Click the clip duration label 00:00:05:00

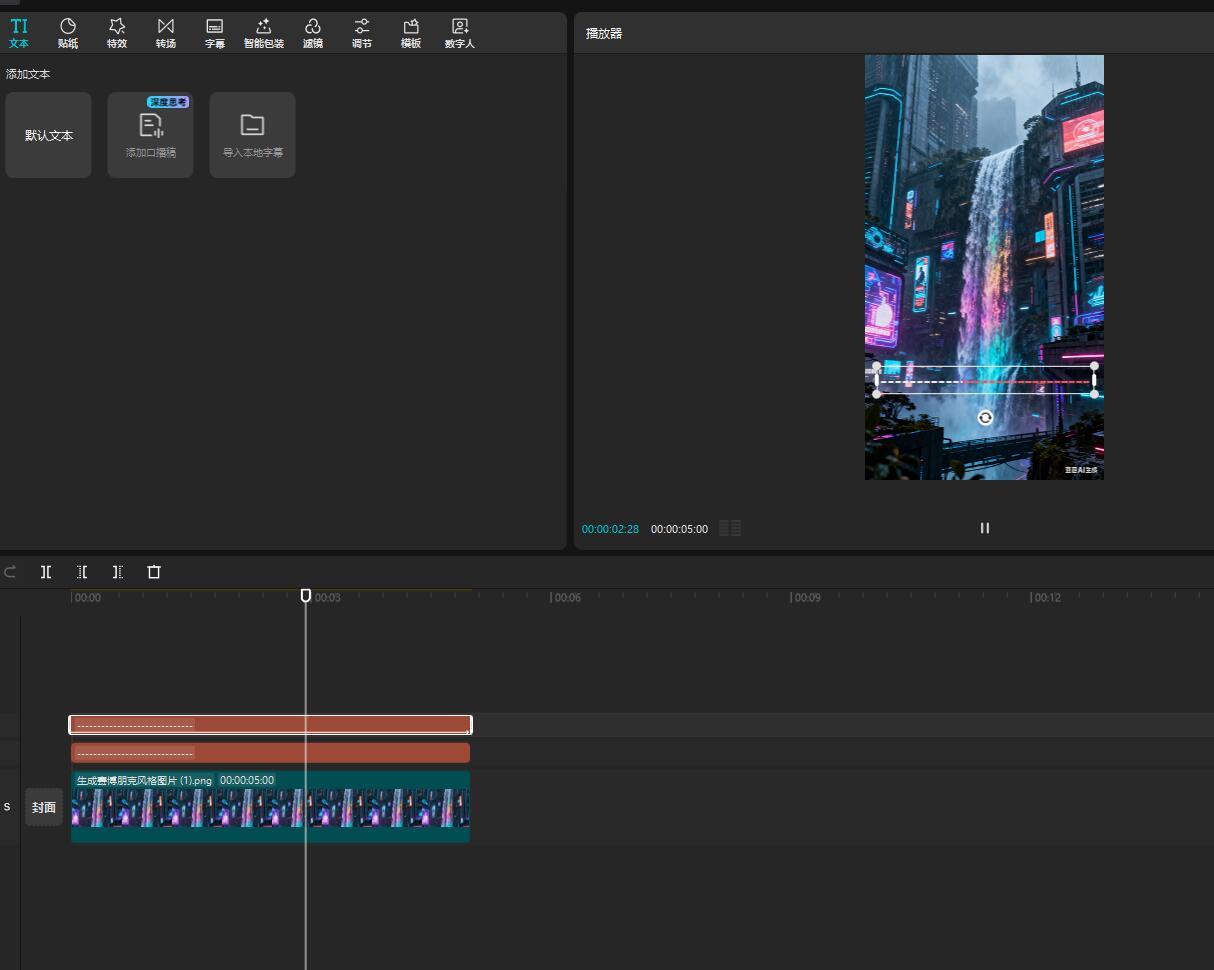[247, 780]
